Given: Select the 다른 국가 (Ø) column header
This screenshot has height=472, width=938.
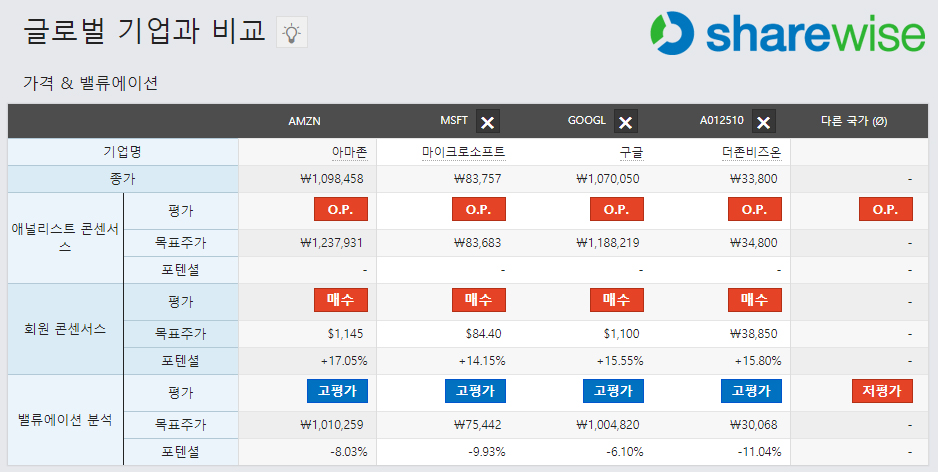Looking at the screenshot, I should pyautogui.click(x=854, y=121).
